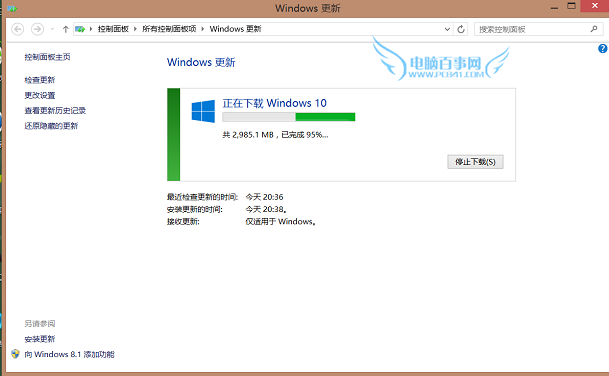Click the Windows 更新 page heading
Viewport: 609px width, 376px height.
tap(201, 62)
